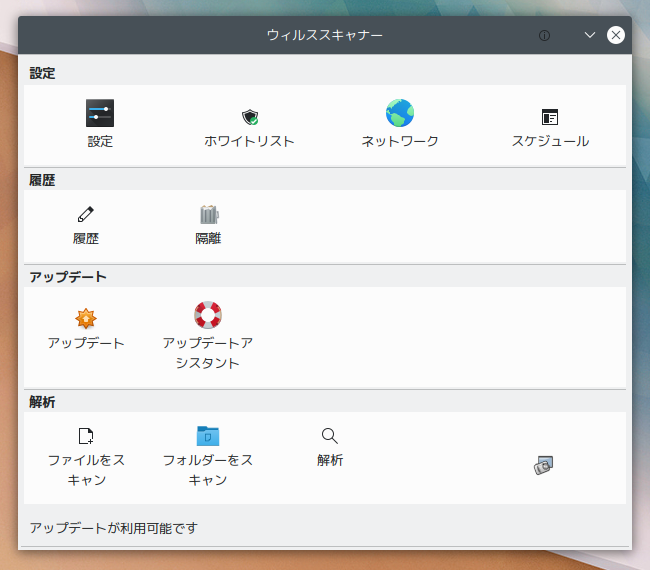Click the アップデート section header text

click(68, 277)
